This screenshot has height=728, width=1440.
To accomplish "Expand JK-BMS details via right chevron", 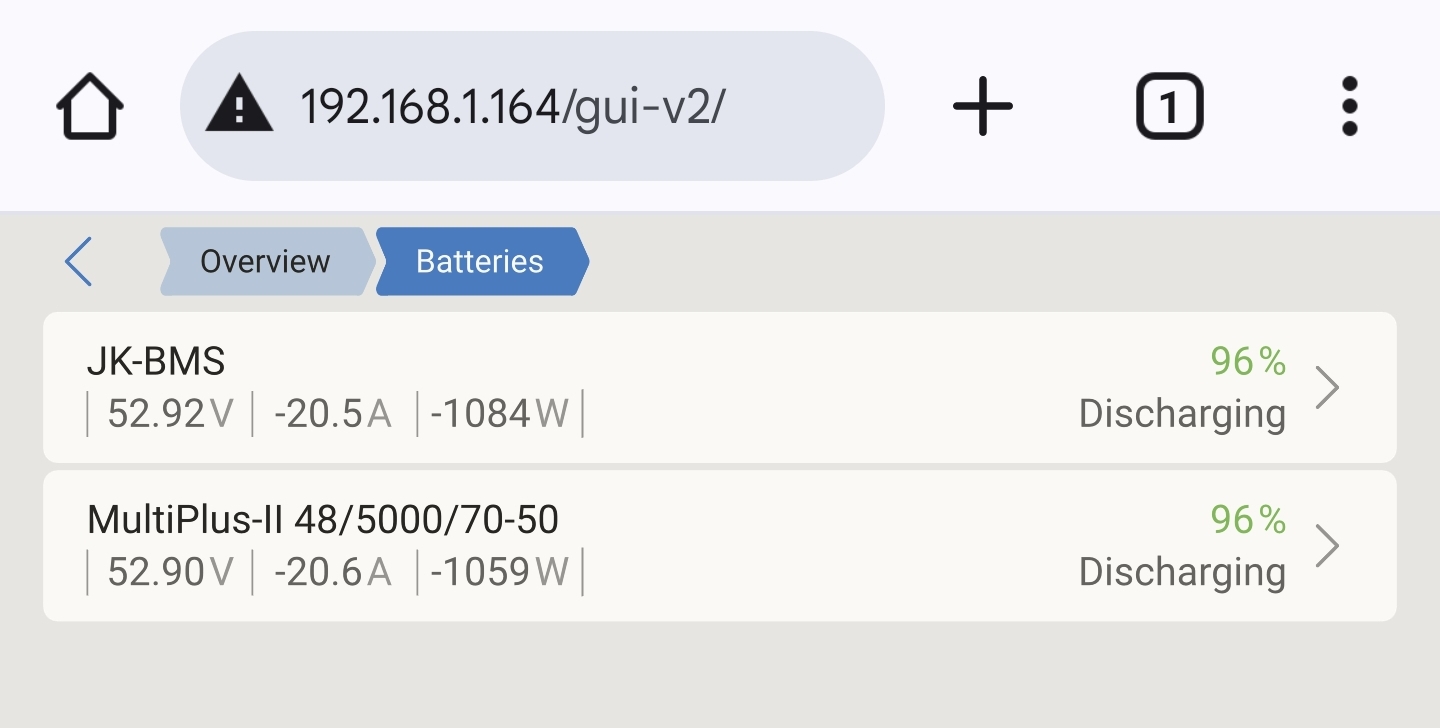I will pos(1327,388).
